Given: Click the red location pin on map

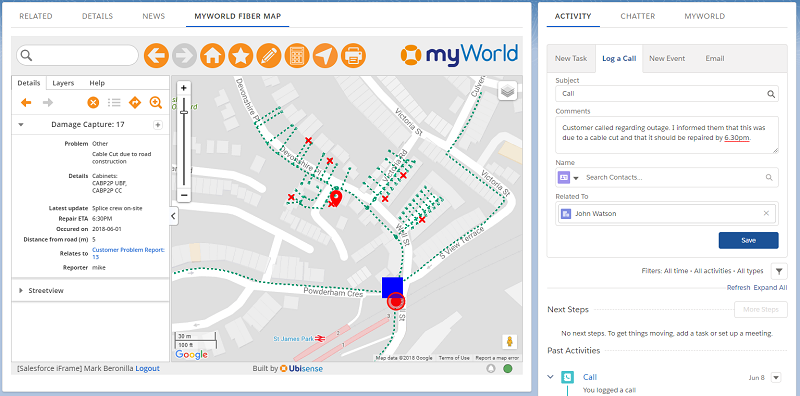Looking at the screenshot, I should [x=336, y=197].
